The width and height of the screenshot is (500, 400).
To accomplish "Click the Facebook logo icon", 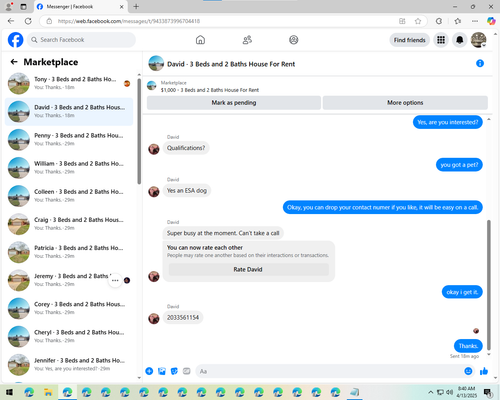I will [x=16, y=40].
